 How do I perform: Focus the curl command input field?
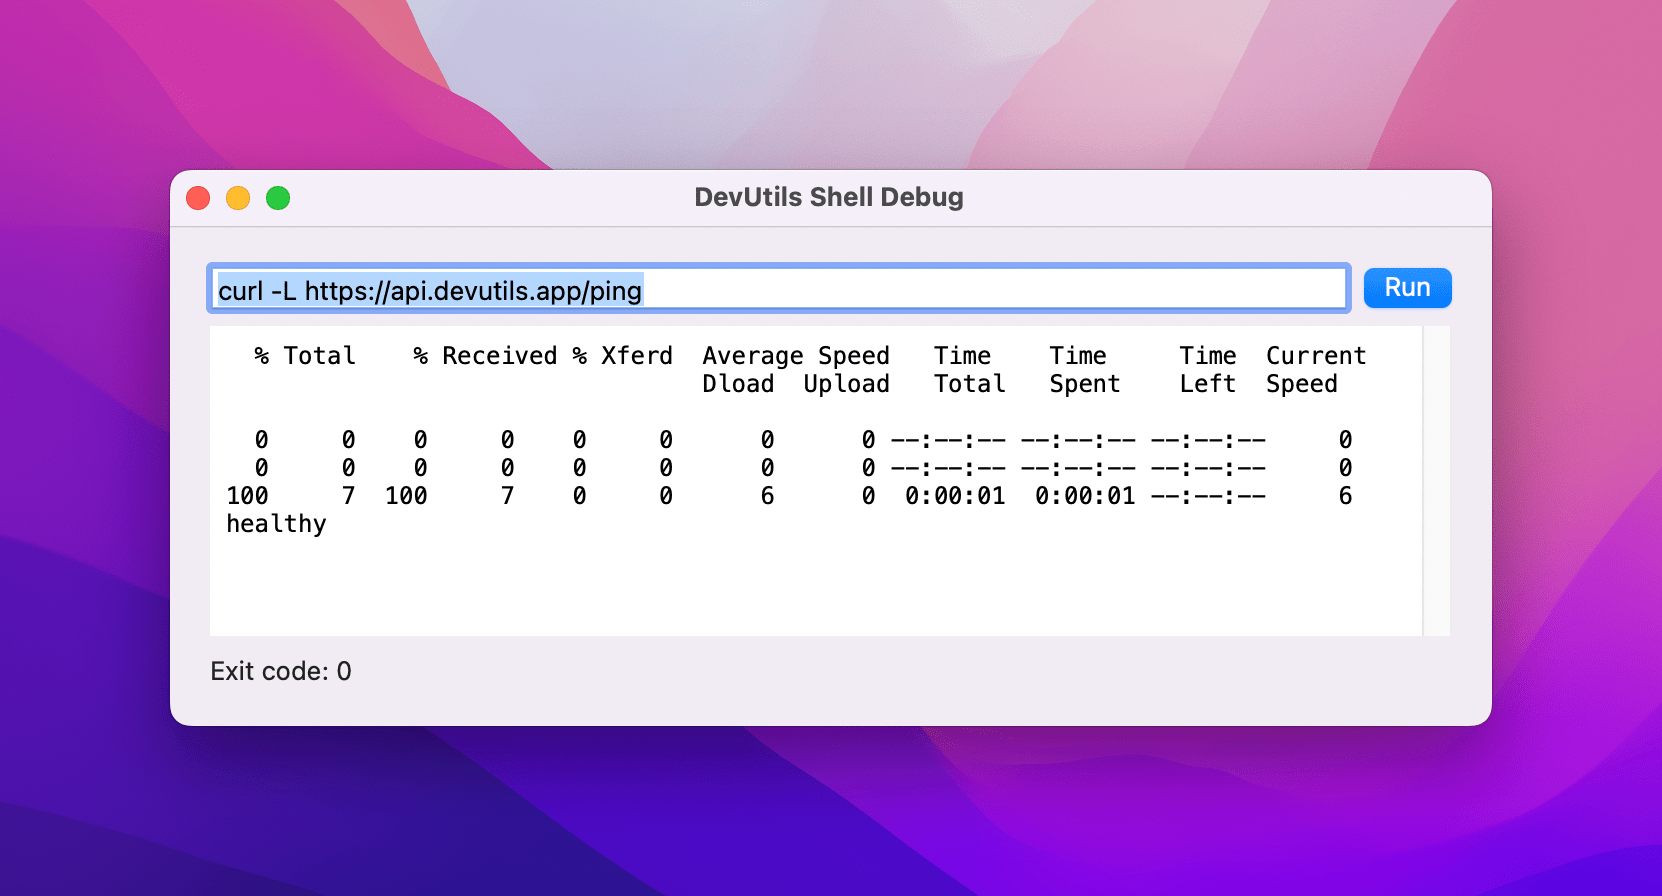point(779,289)
